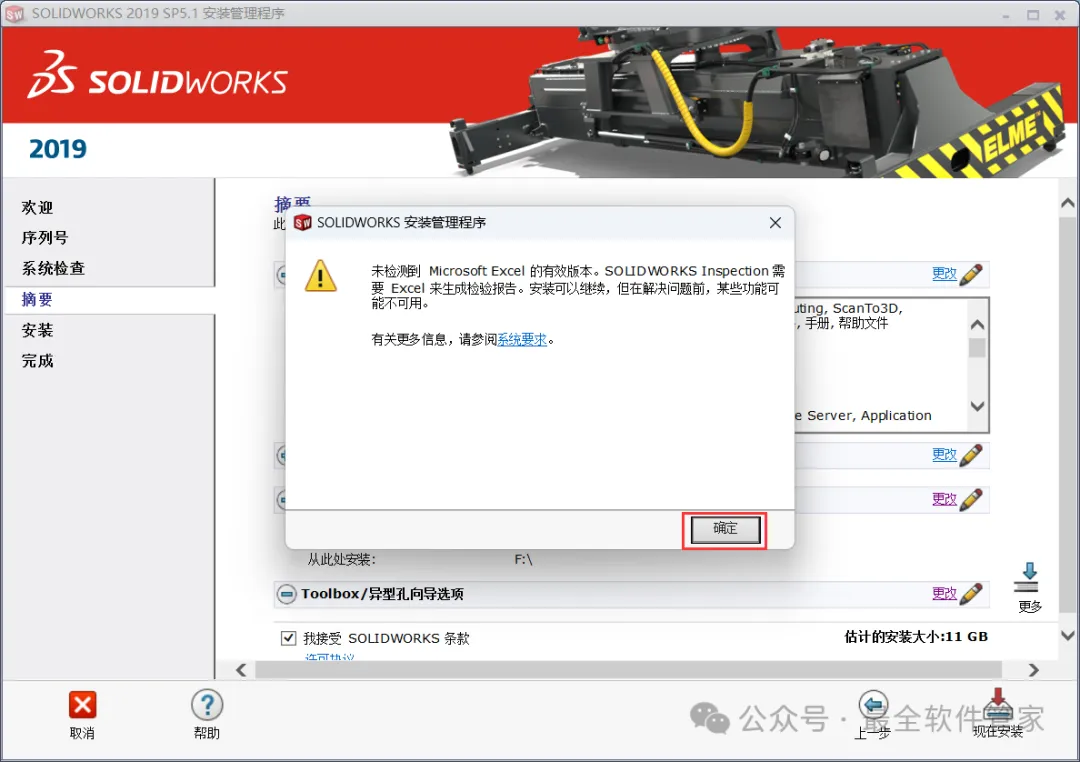The width and height of the screenshot is (1080, 762).
Task: Click the 2019 version text
Action: 58,149
